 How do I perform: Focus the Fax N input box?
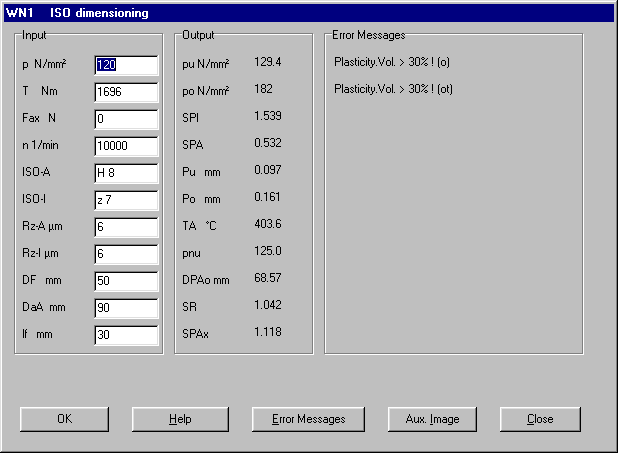[126, 119]
